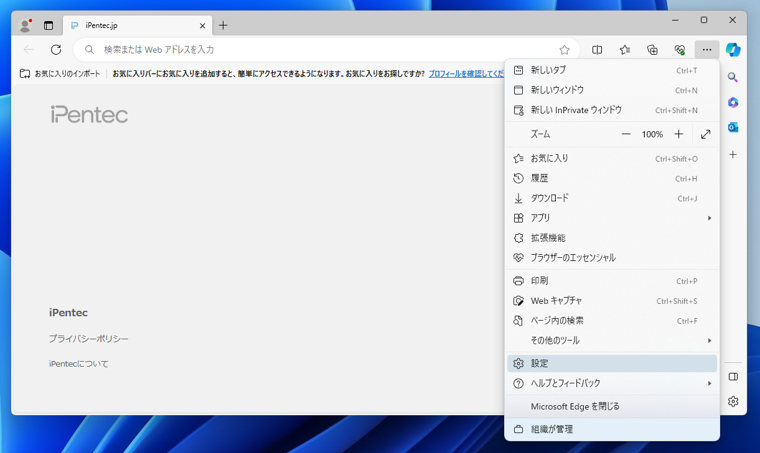760x453 pixels.
Task: Open the Collections toolbar icon
Action: [652, 49]
